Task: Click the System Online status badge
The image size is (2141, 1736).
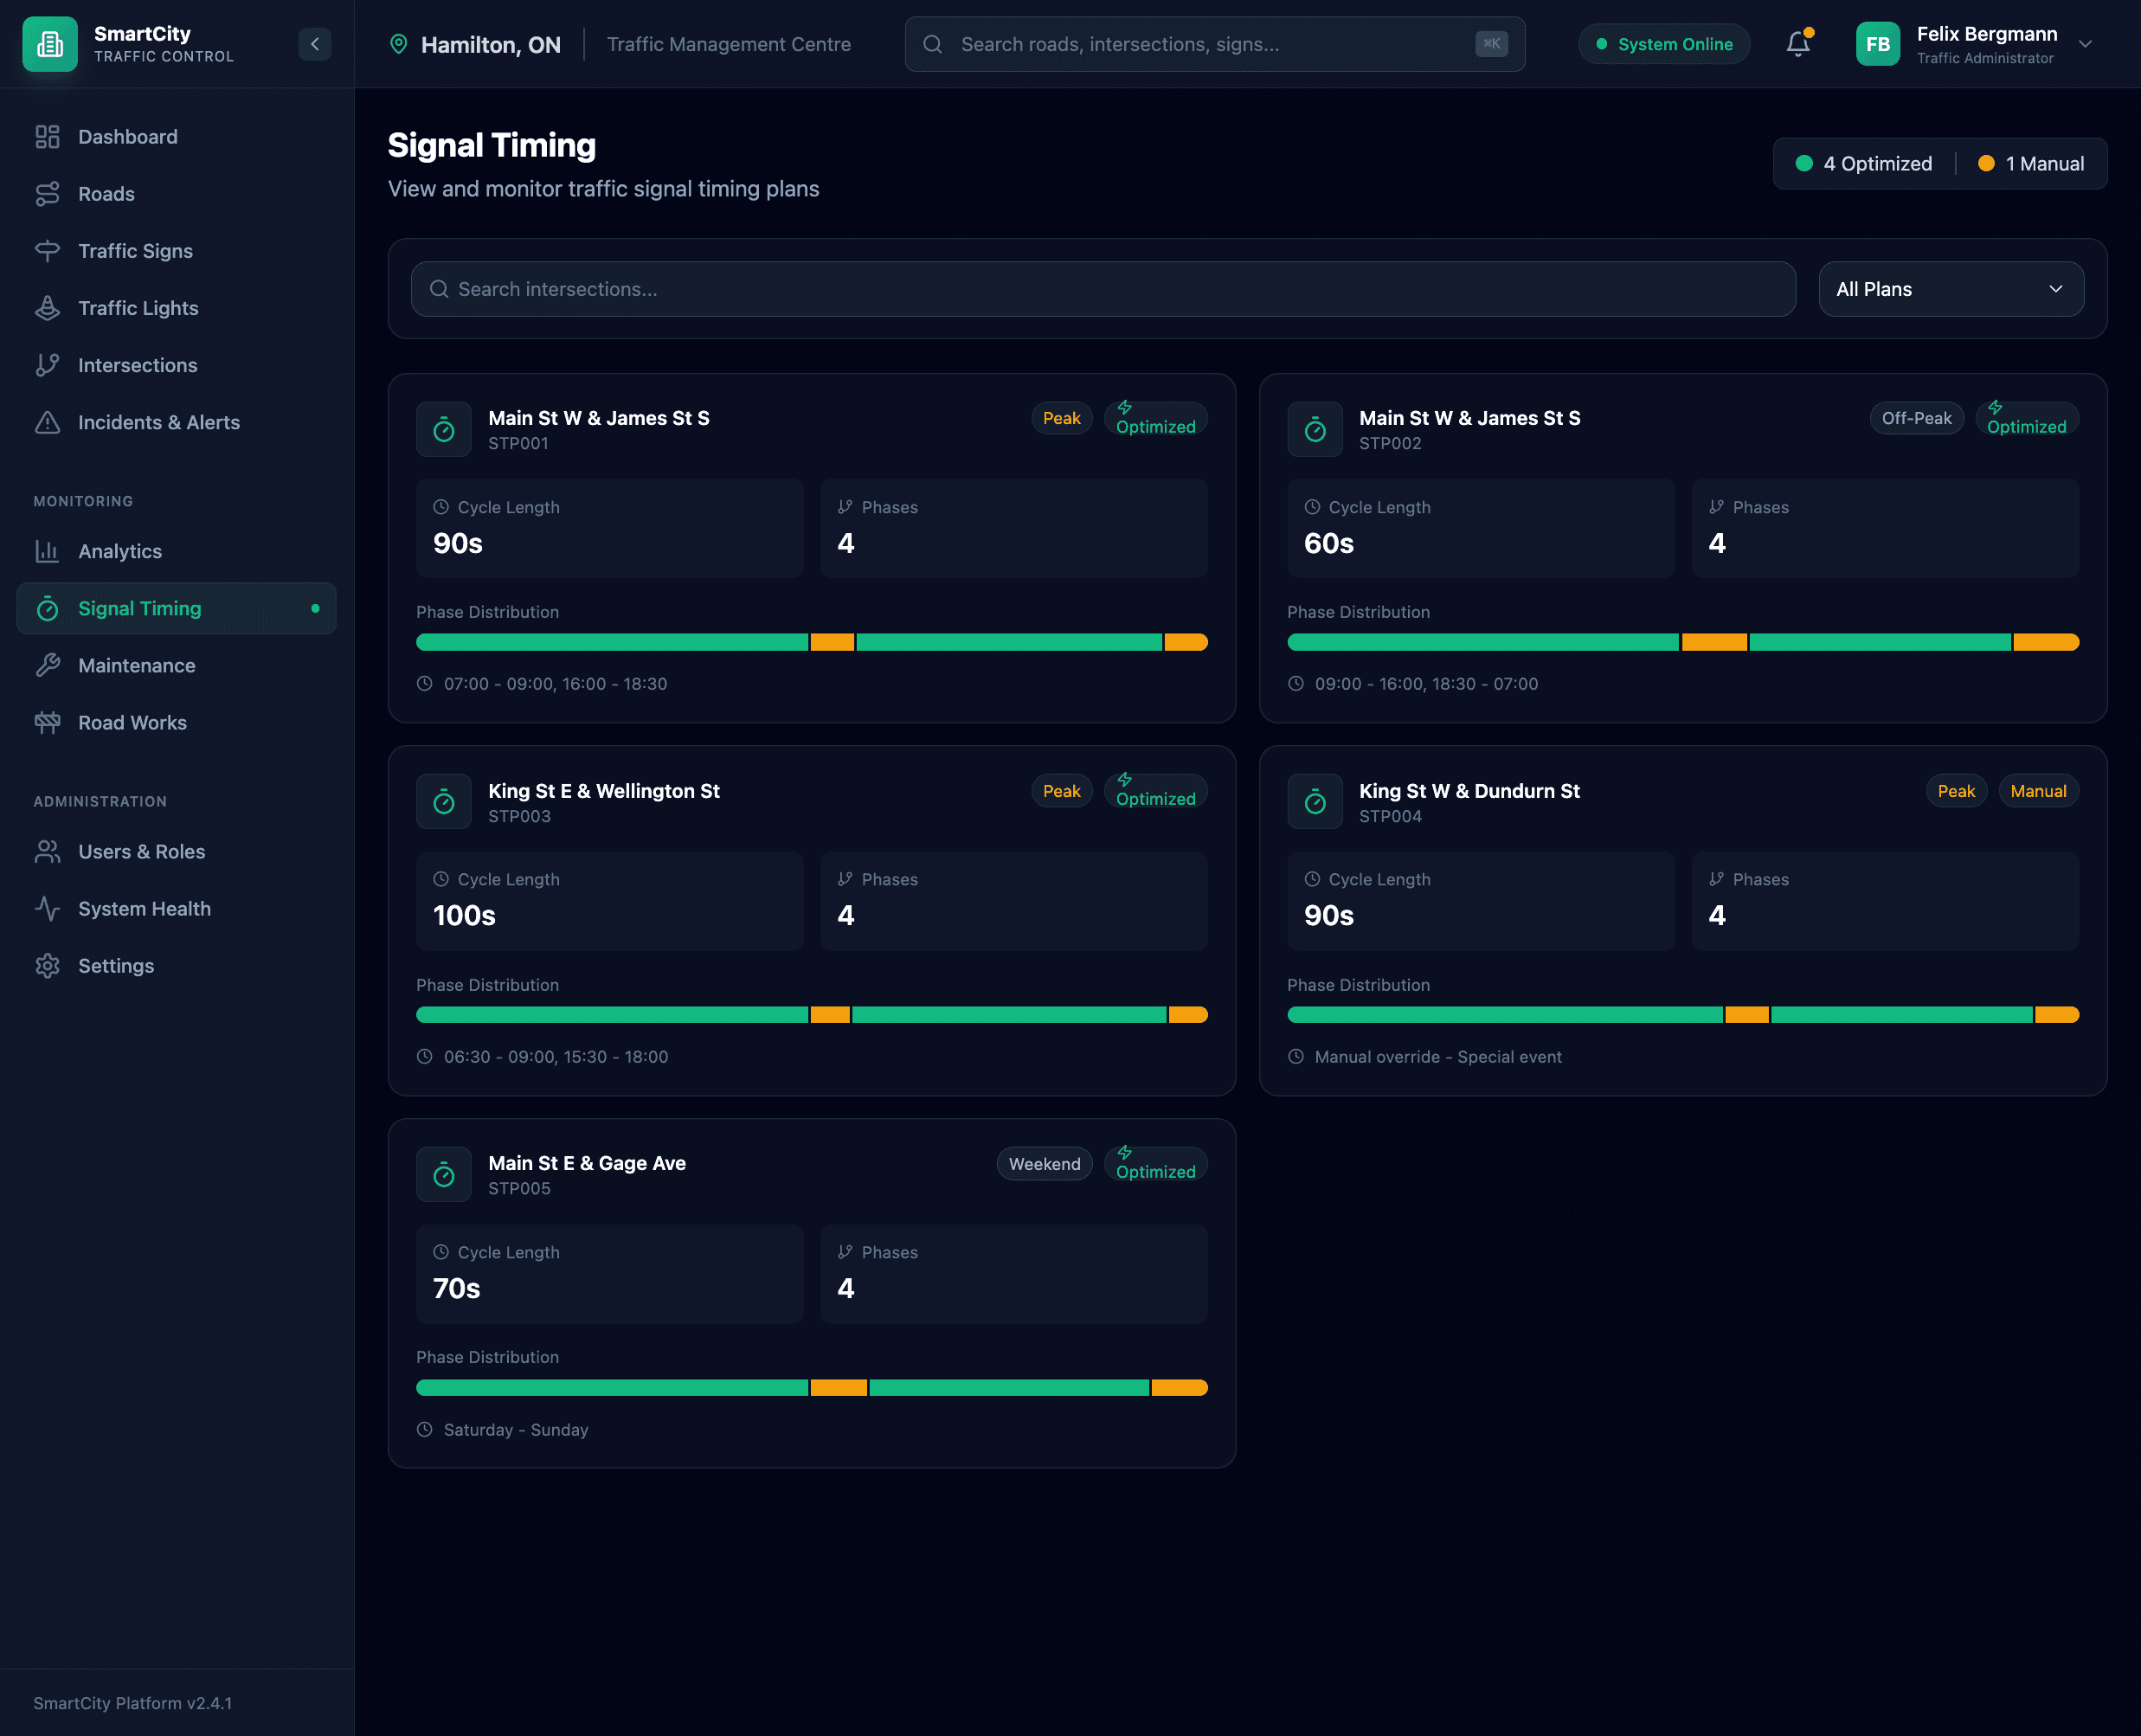Action: click(x=1663, y=44)
